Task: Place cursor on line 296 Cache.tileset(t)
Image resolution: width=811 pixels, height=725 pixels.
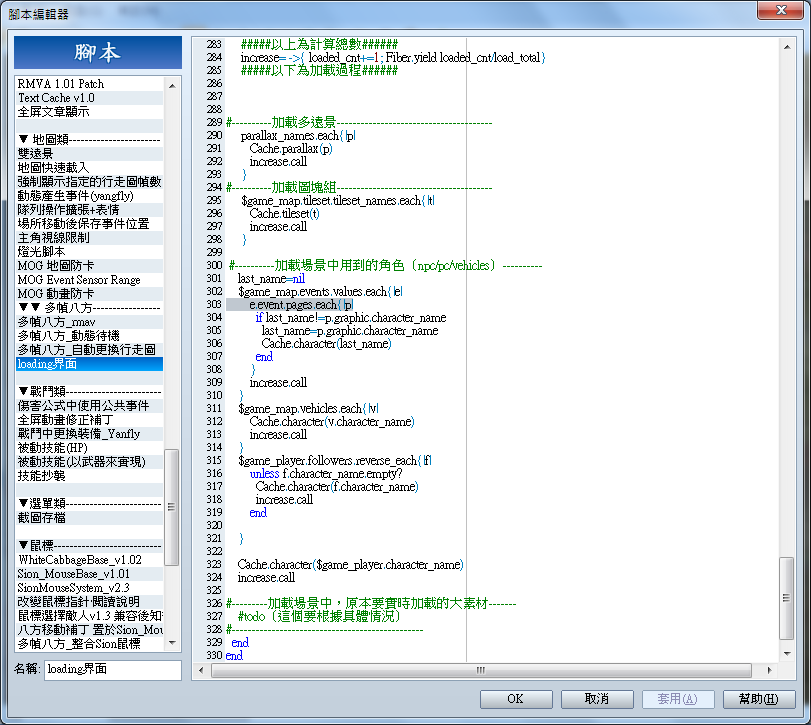Action: 284,214
